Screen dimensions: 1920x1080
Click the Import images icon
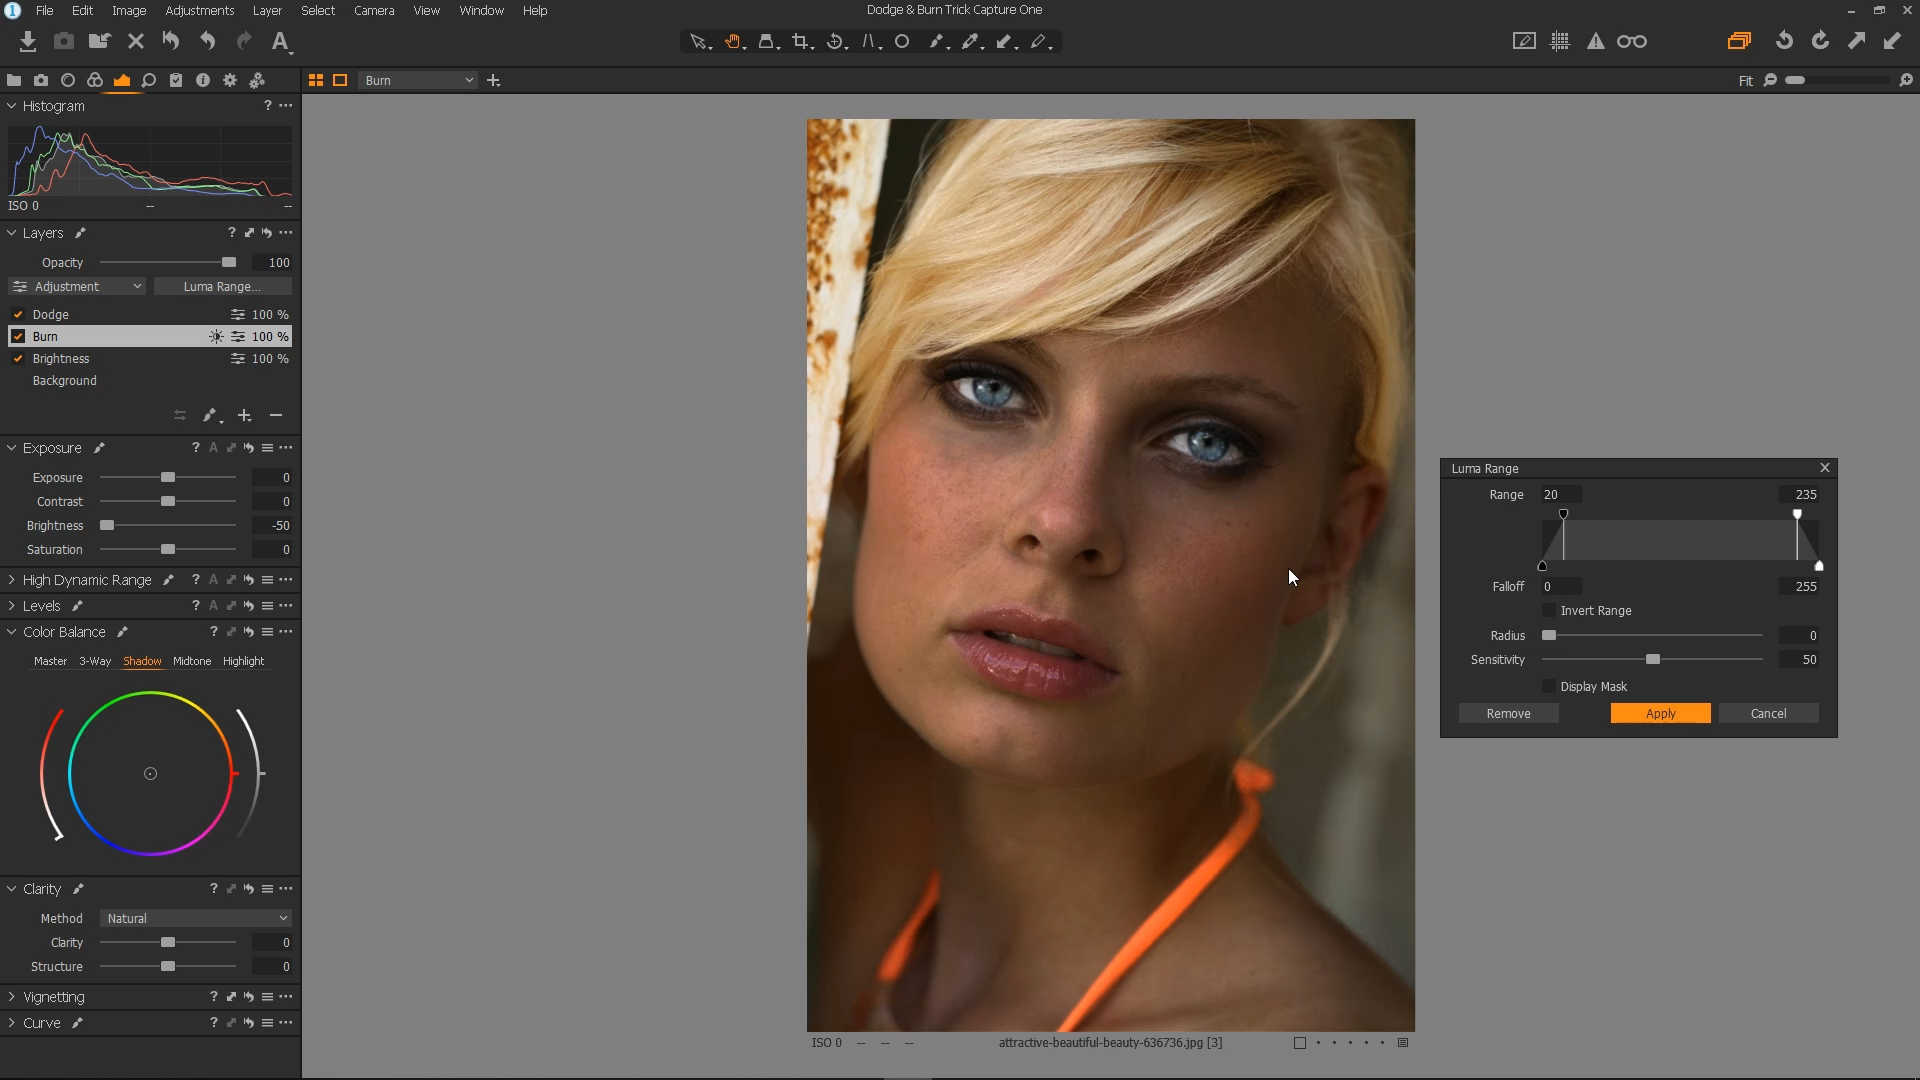28,42
